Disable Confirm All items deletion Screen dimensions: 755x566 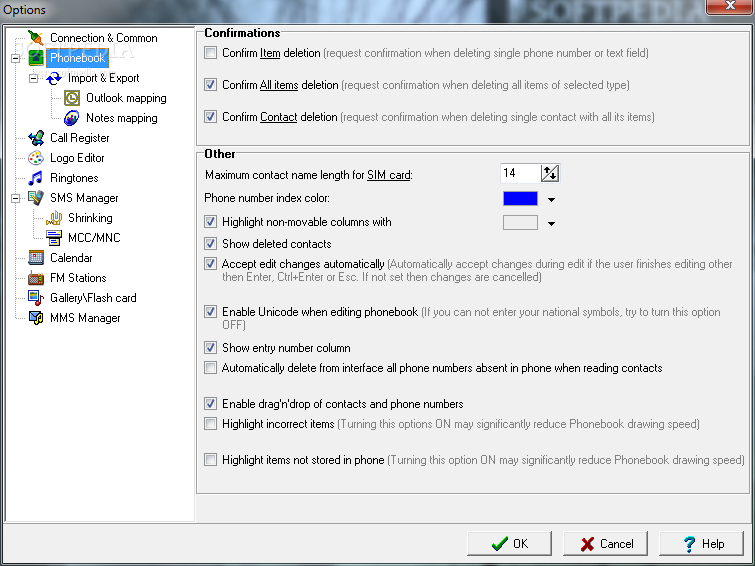coord(210,85)
